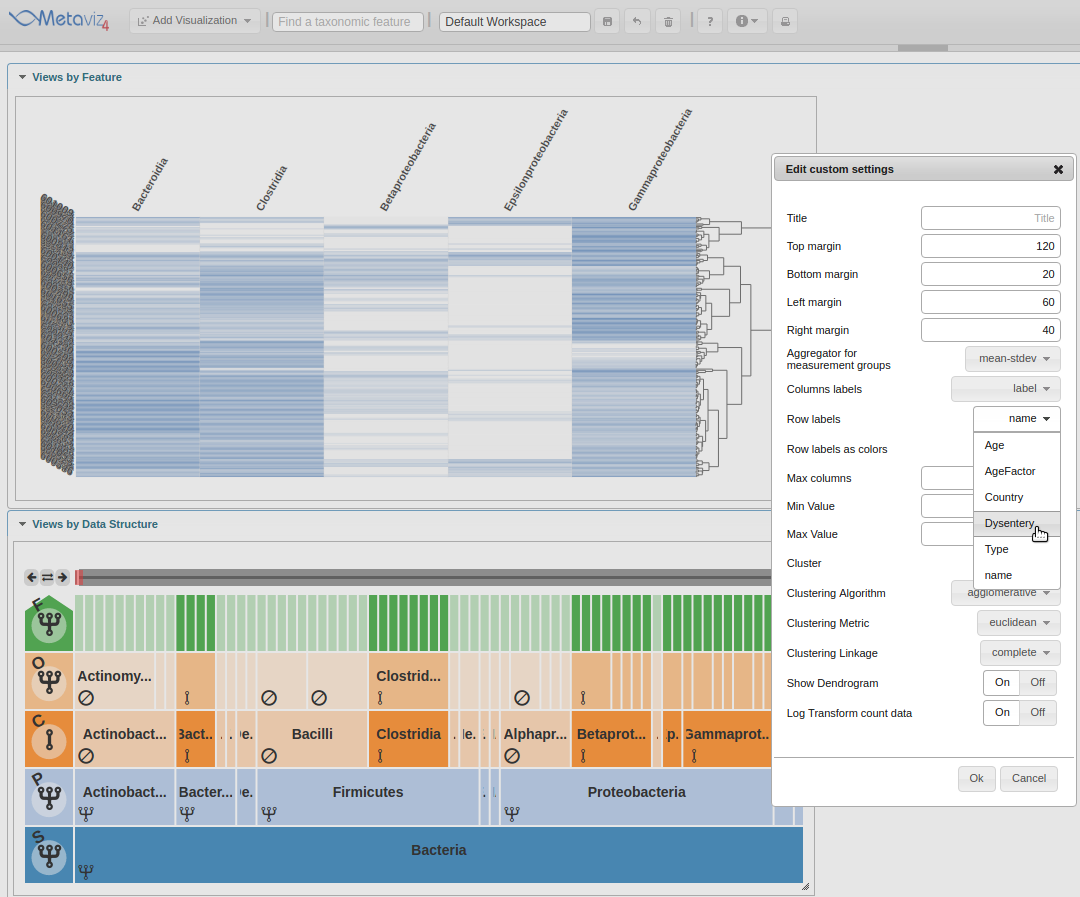This screenshot has height=897, width=1080.
Task: Click the Top margin field
Action: click(990, 246)
